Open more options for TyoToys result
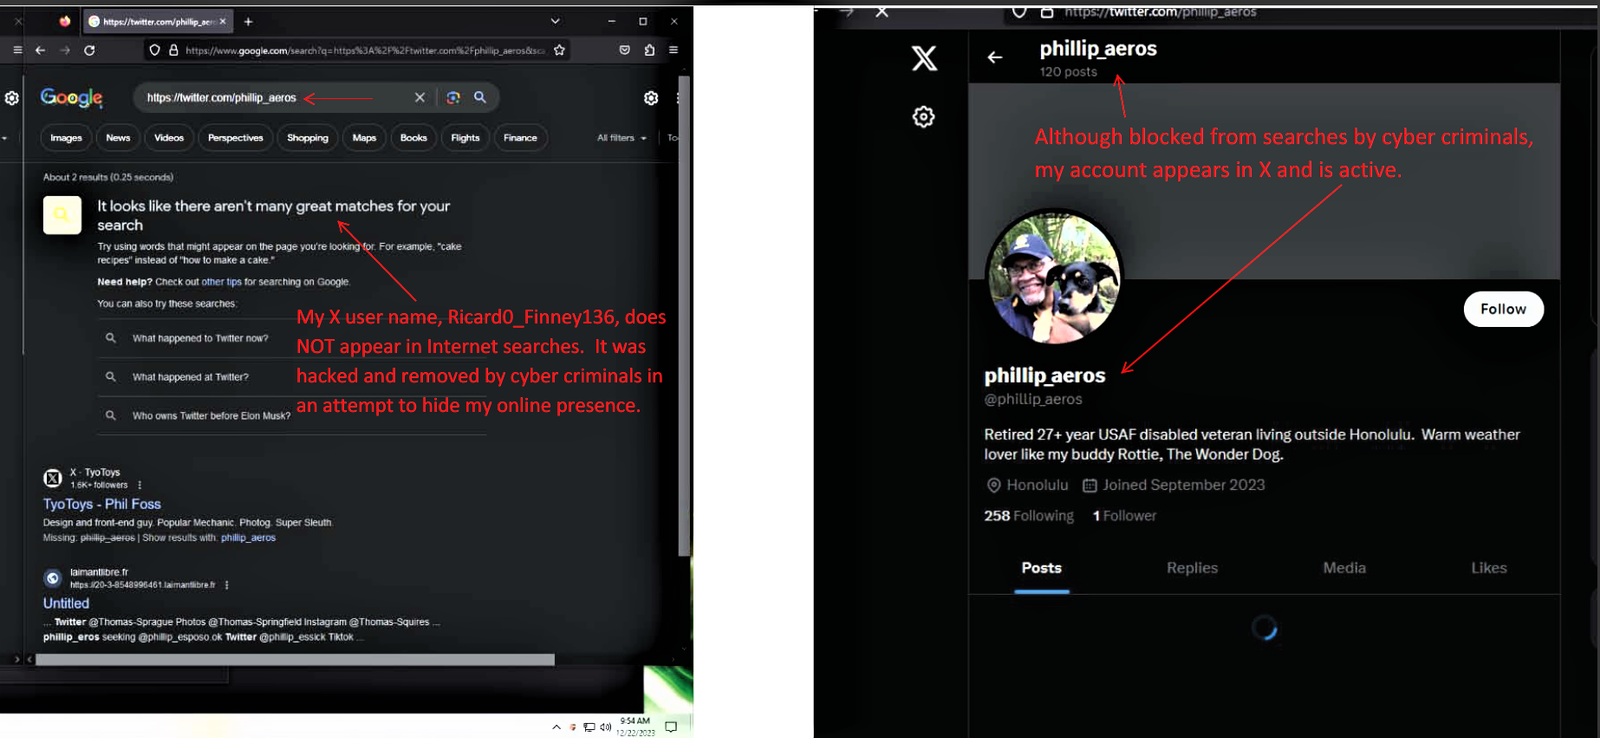The width and height of the screenshot is (1600, 738). click(140, 485)
